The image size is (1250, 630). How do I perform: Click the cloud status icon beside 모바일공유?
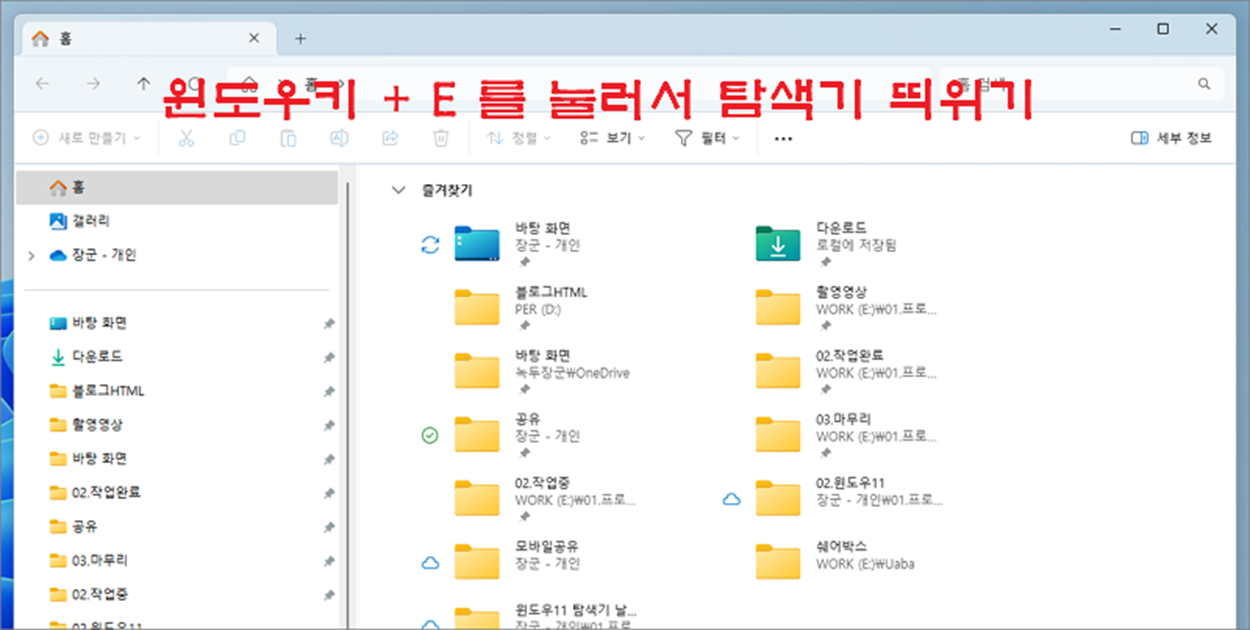click(x=430, y=563)
